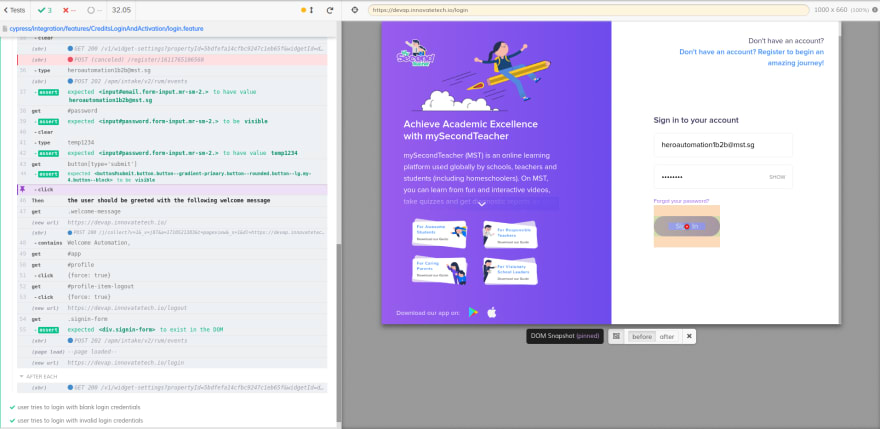Select the 'contains Welcome Automation,' command row
This screenshot has height=429, width=880.
[172, 243]
